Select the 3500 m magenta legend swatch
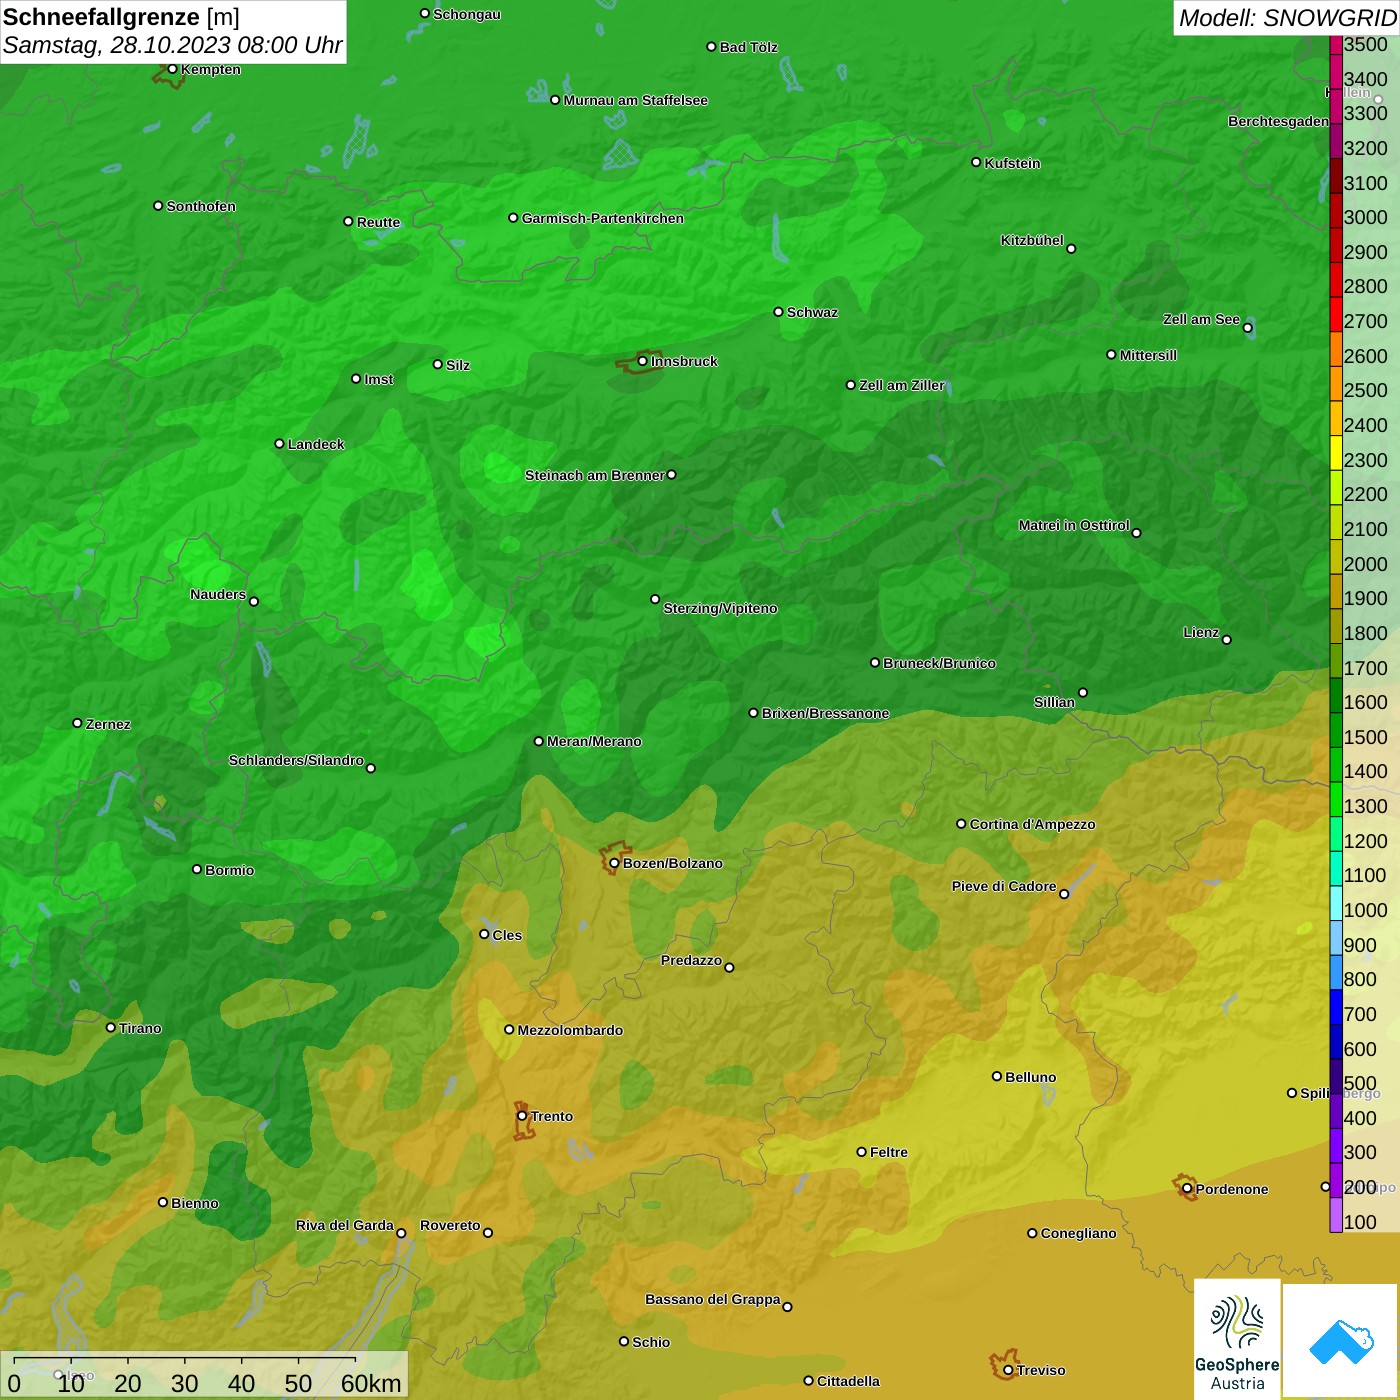 (1336, 45)
